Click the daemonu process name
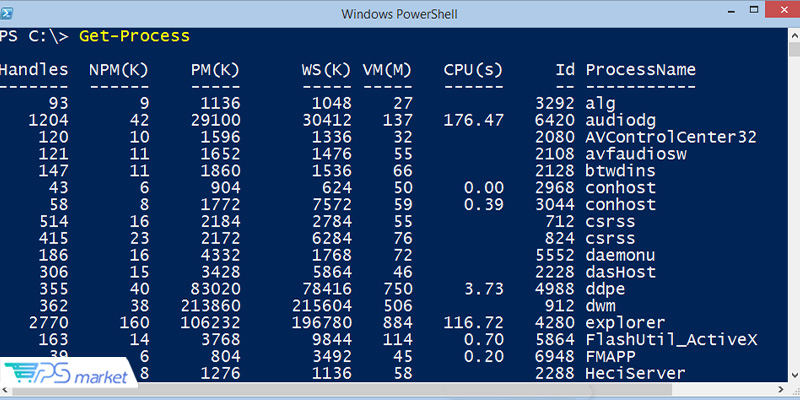Viewport: 800px width, 400px height. tap(622, 255)
